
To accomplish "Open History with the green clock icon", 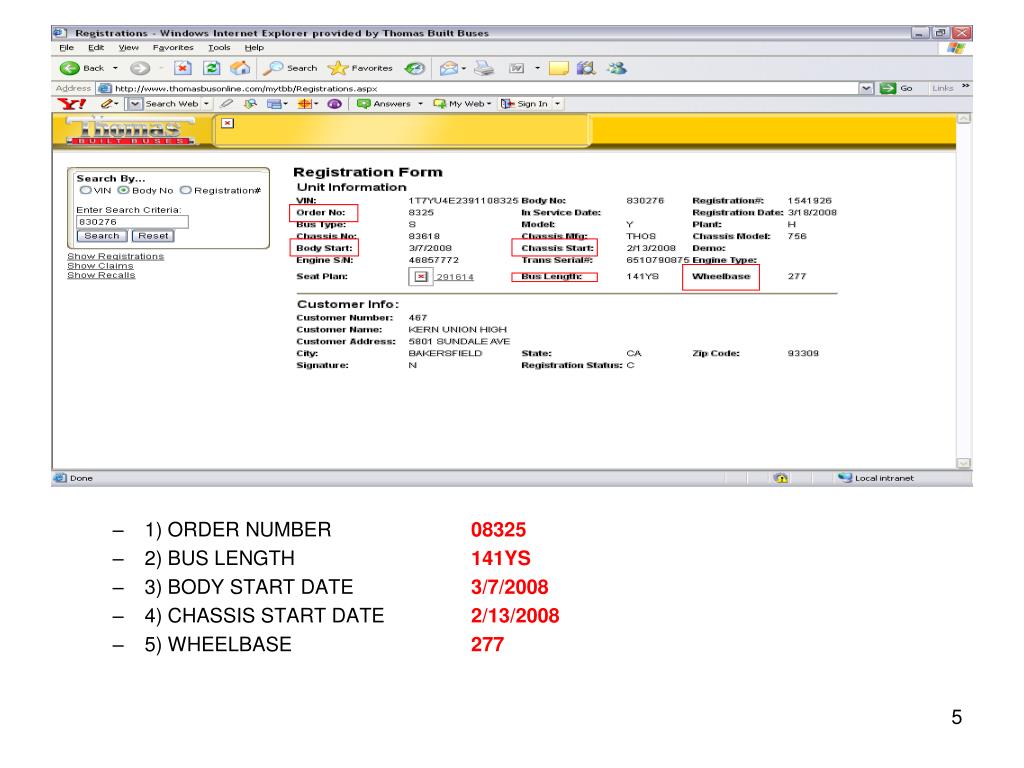I will click(x=415, y=68).
